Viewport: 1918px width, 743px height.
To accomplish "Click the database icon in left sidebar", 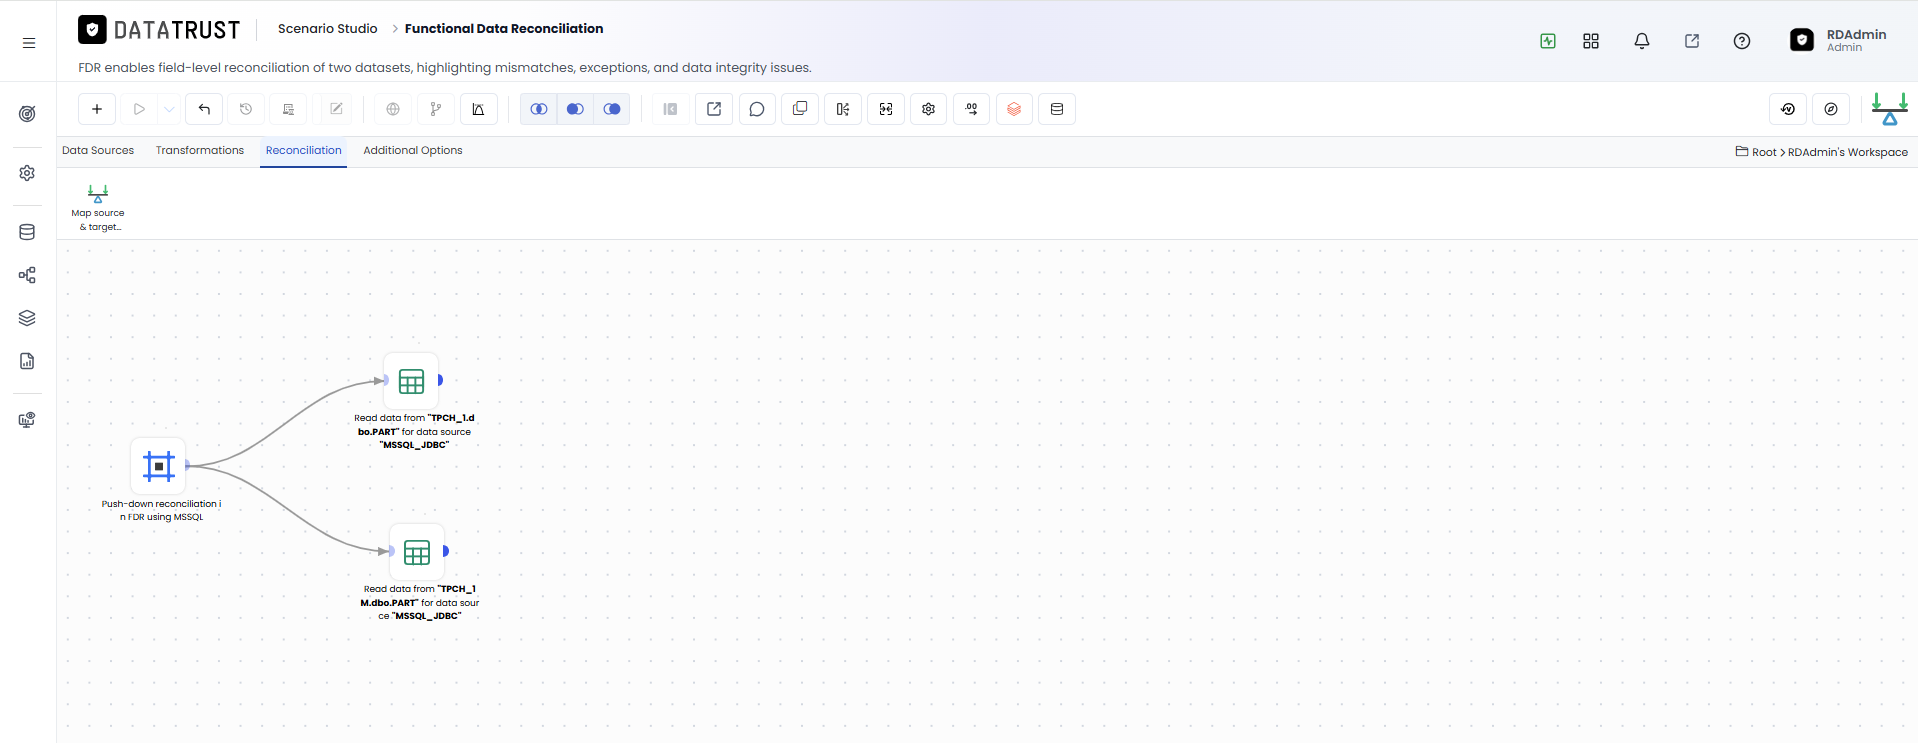I will [x=27, y=232].
